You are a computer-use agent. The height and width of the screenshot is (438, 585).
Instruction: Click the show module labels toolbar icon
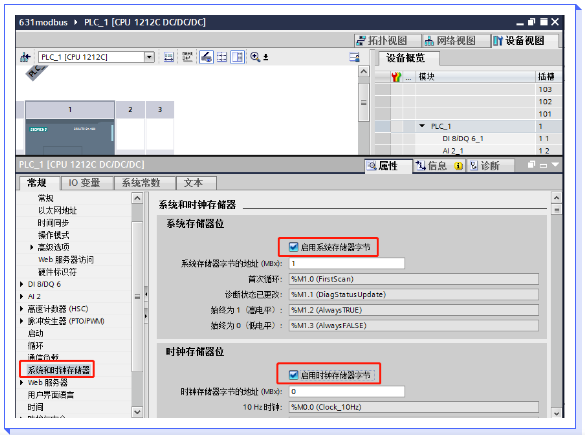click(187, 57)
